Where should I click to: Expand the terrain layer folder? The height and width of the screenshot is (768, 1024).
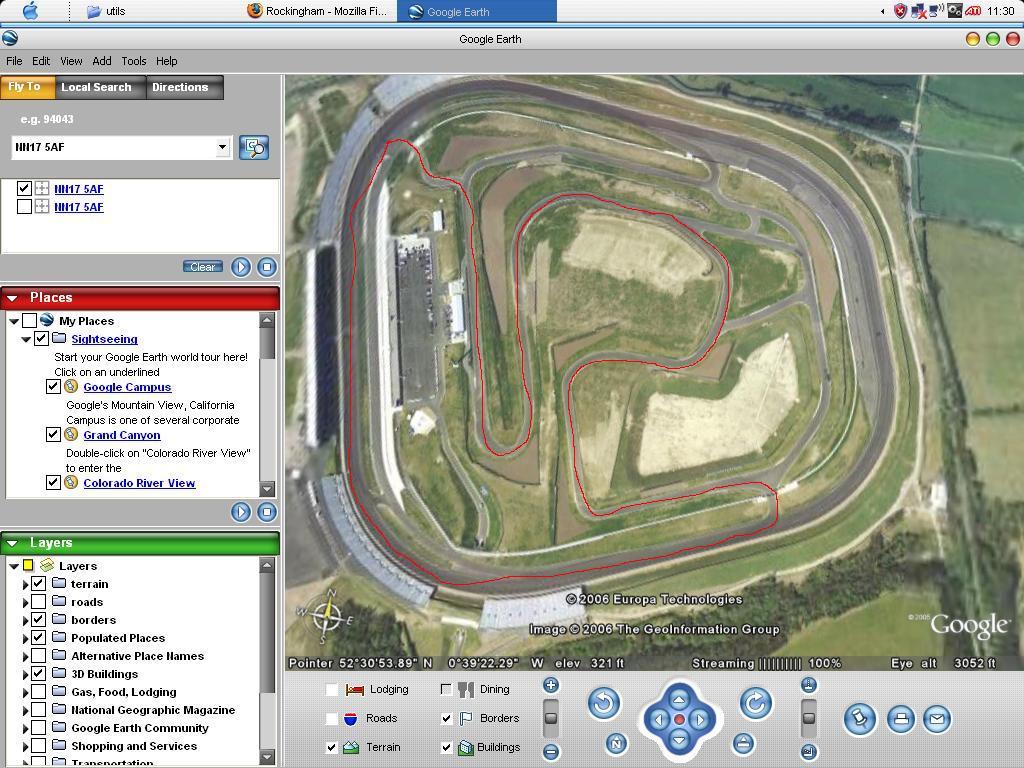[x=25, y=584]
